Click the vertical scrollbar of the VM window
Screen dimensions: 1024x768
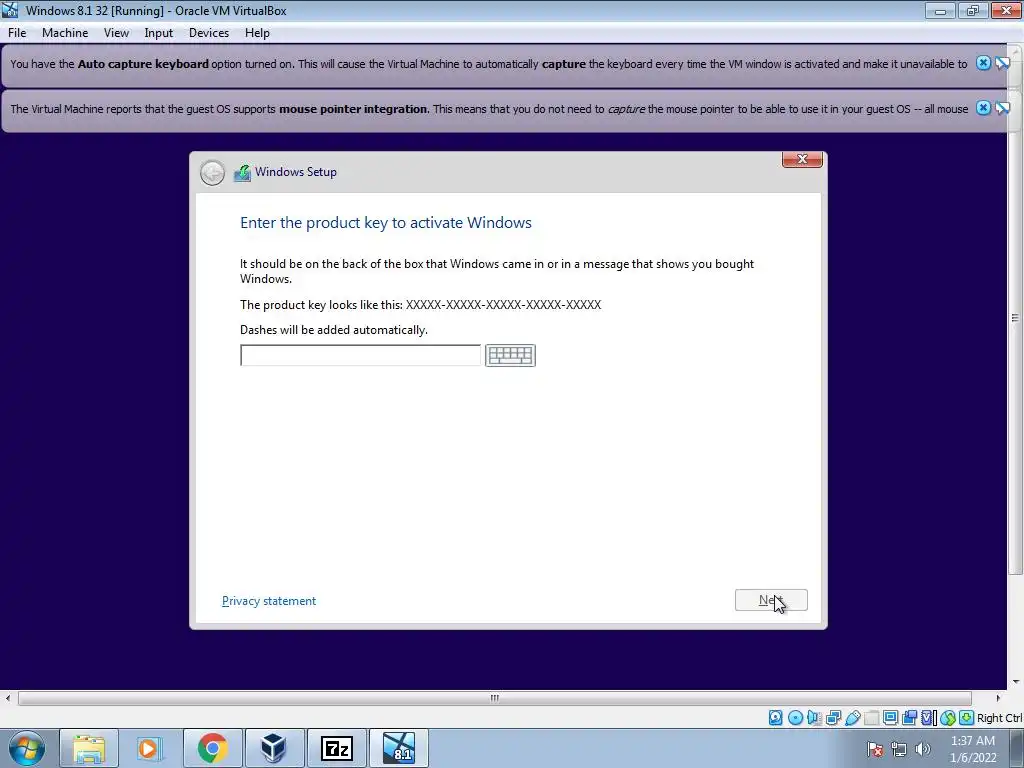coord(1015,317)
